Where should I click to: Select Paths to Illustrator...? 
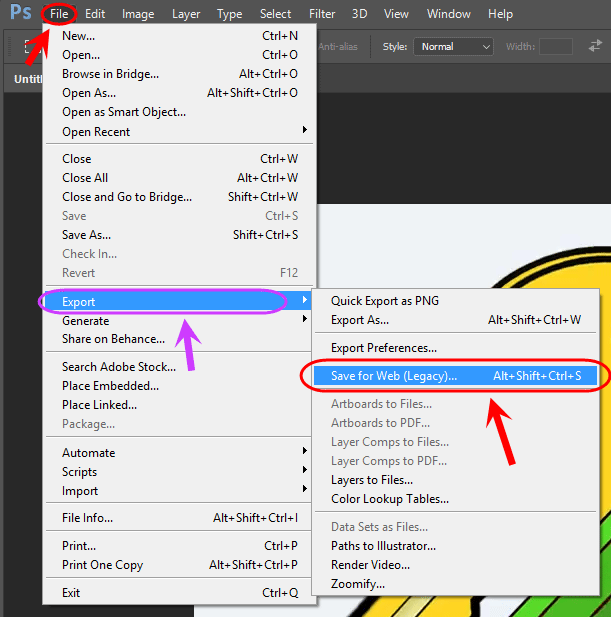point(456,546)
